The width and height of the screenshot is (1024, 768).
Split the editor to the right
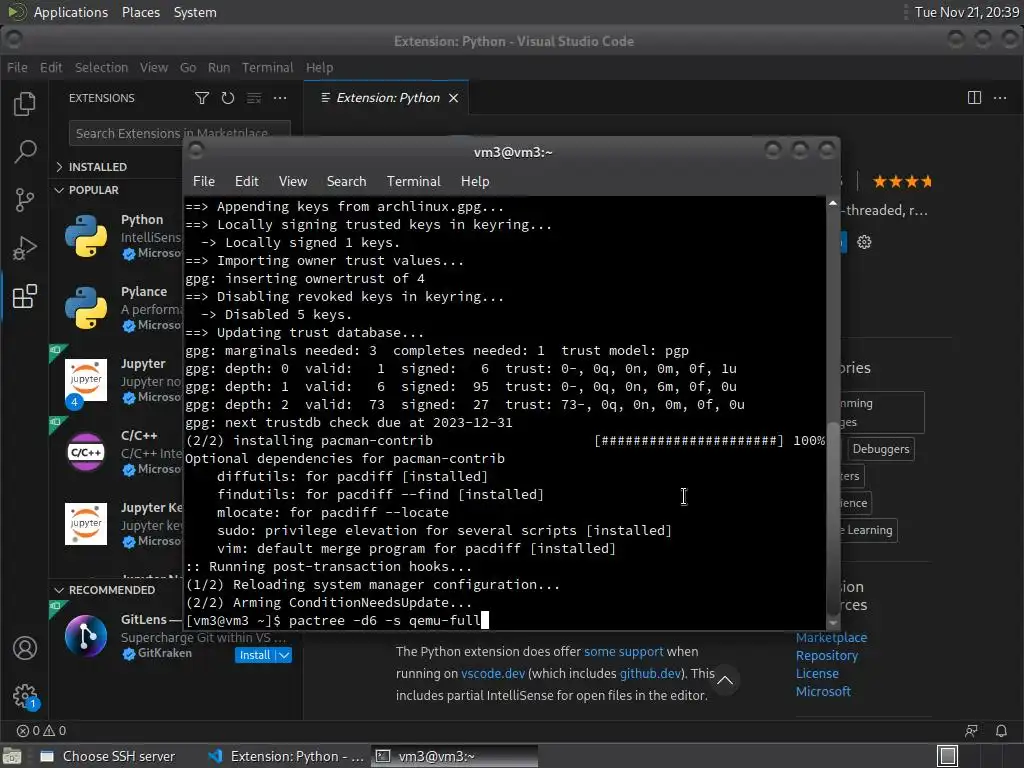pos(974,98)
